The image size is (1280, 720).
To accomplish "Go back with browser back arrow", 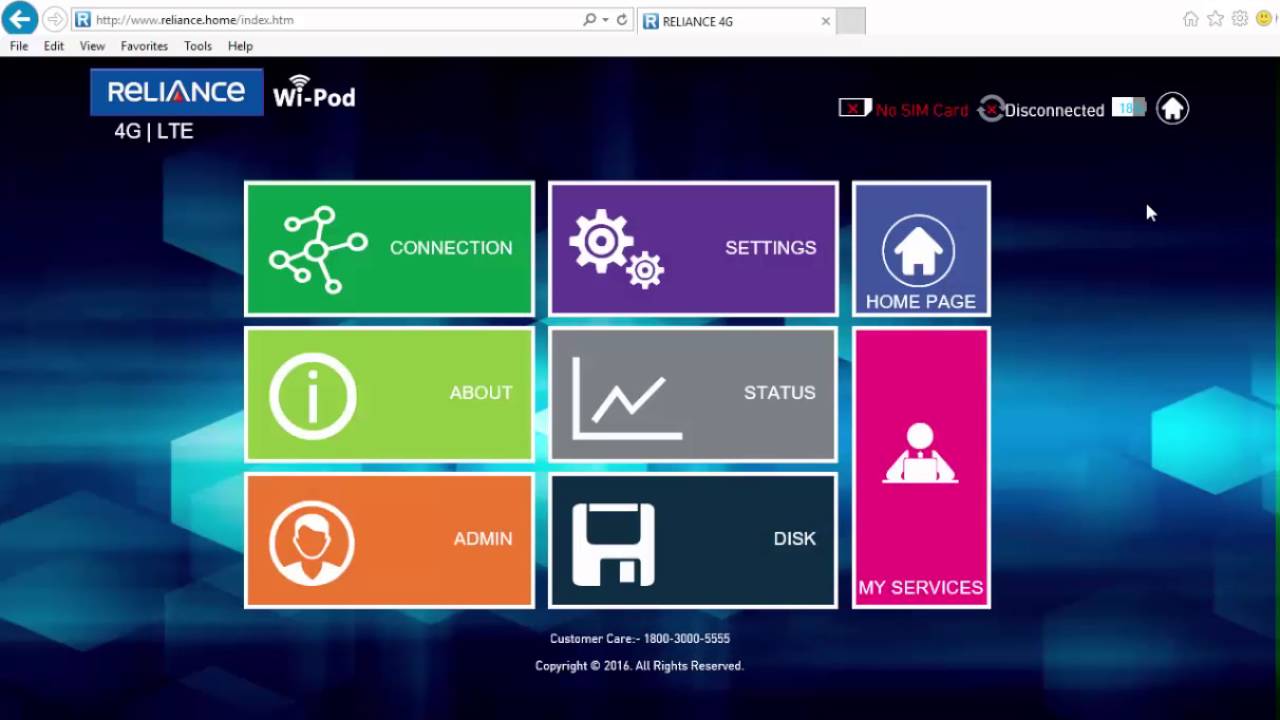I will [19, 19].
